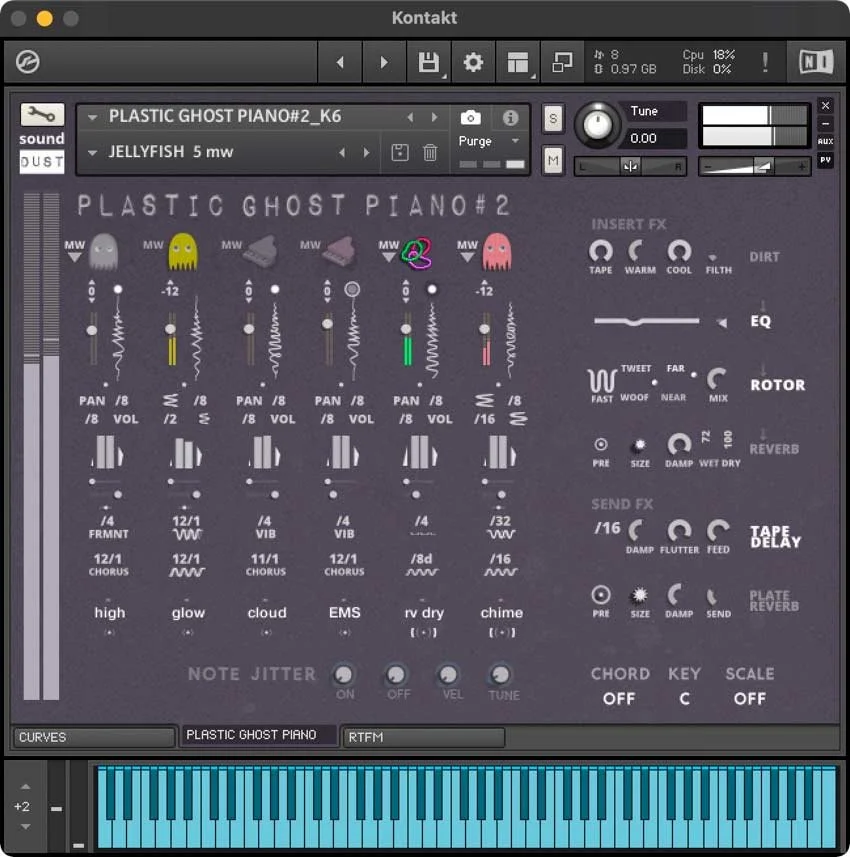
Task: Toggle the REVERB insert effect
Action: pyautogui.click(x=774, y=449)
